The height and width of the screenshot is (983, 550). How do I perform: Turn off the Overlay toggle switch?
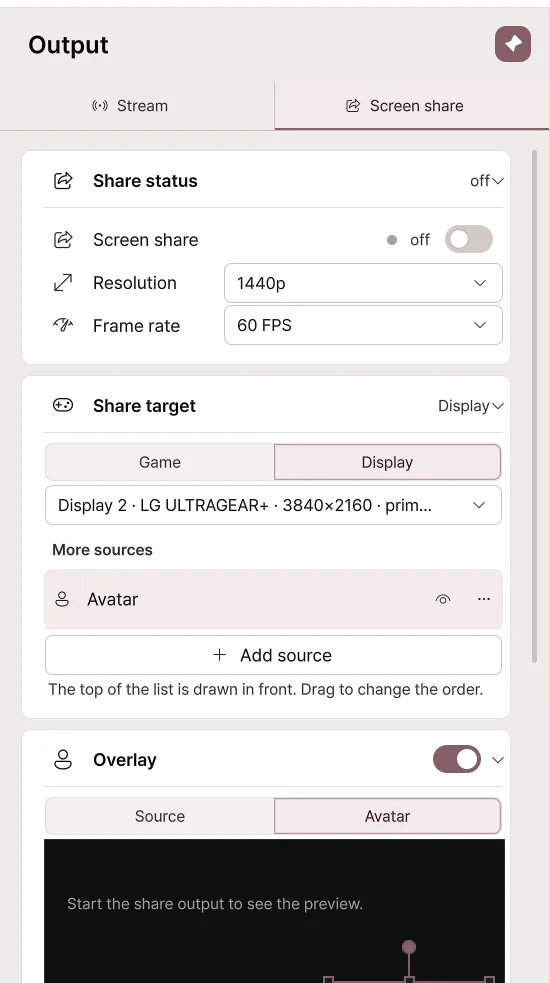(x=457, y=759)
